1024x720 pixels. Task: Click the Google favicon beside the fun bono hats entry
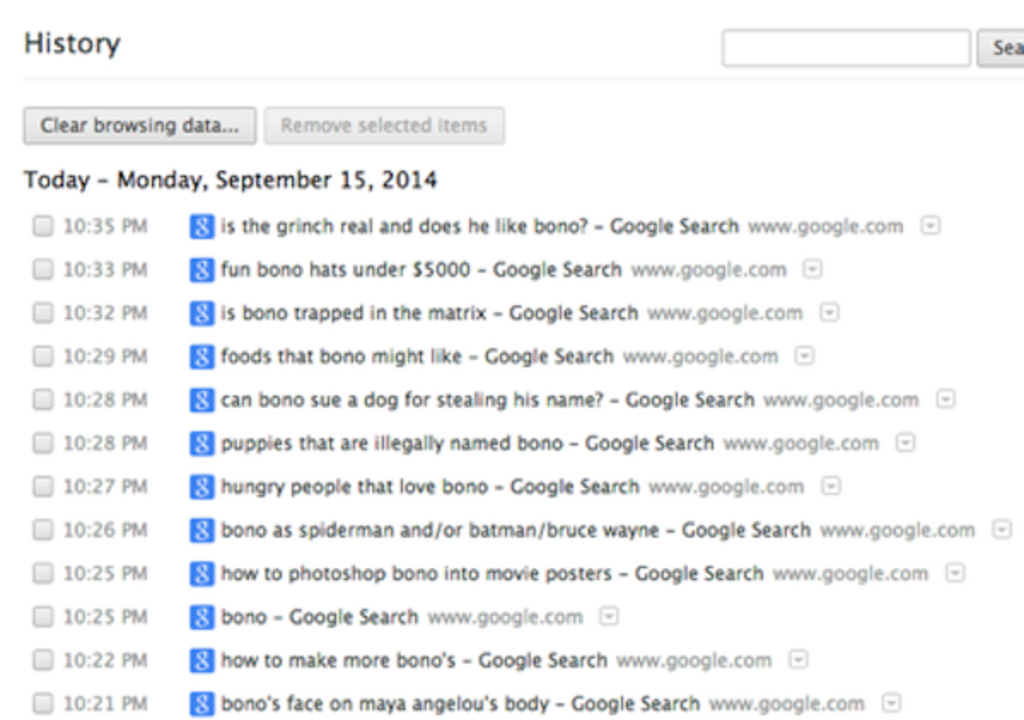[x=202, y=270]
